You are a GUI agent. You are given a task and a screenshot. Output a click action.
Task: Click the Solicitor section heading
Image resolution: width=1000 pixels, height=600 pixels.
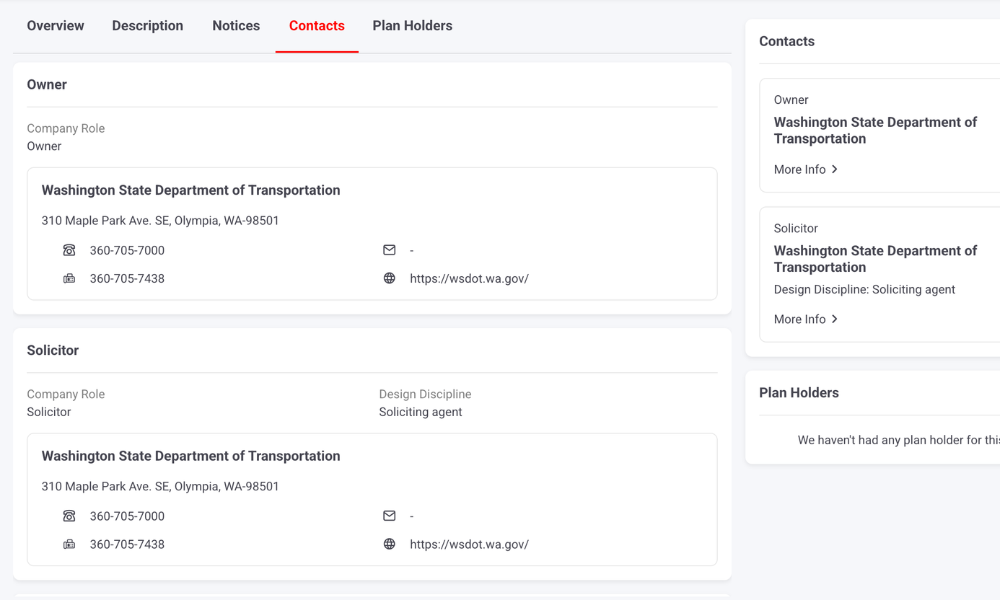[x=52, y=351]
